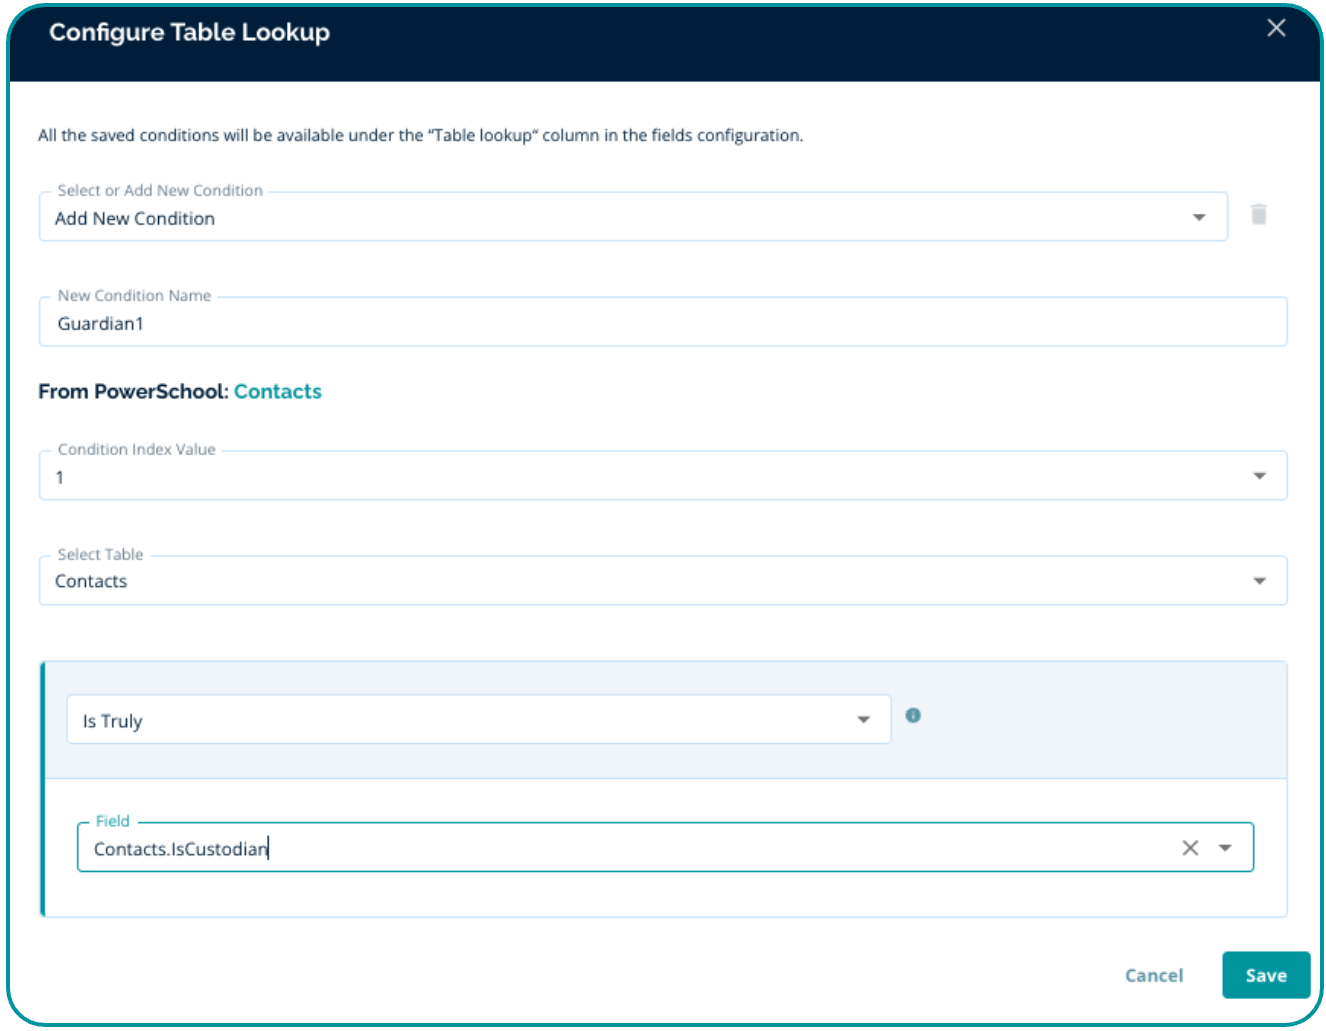Click into the New Condition Name field
The height and width of the screenshot is (1031, 1326).
pyautogui.click(x=660, y=323)
